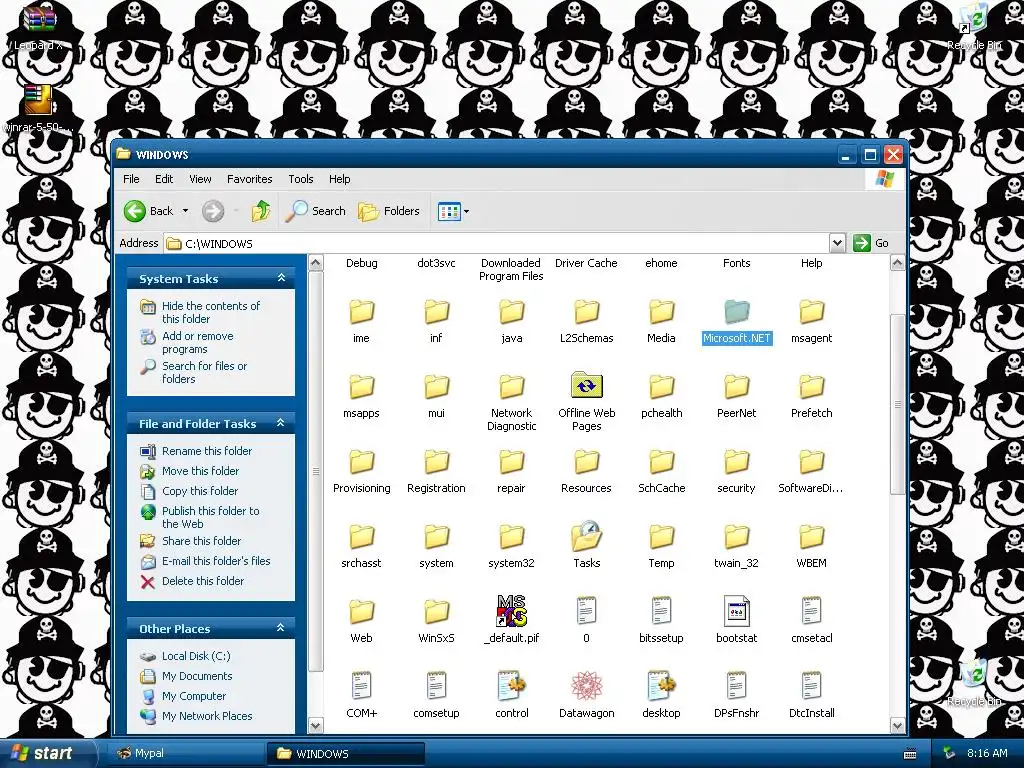This screenshot has width=1024, height=768.
Task: Open Local Disk (C:) link
Action: [x=196, y=656]
